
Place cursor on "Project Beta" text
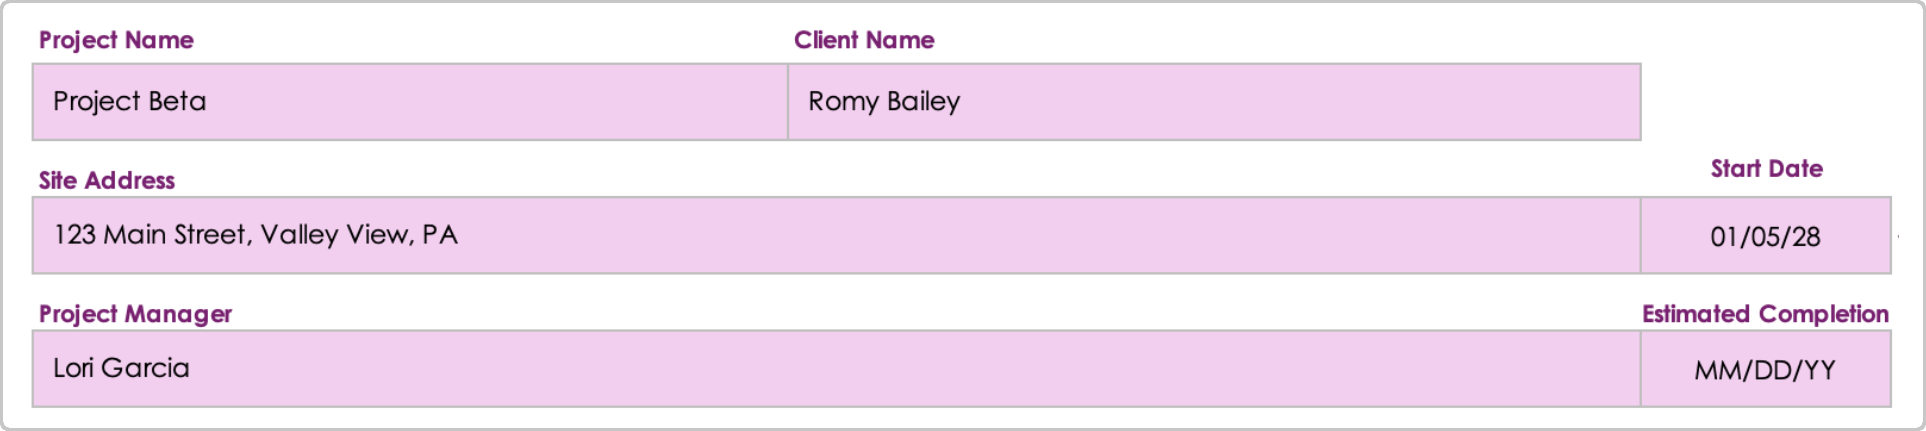click(x=130, y=102)
